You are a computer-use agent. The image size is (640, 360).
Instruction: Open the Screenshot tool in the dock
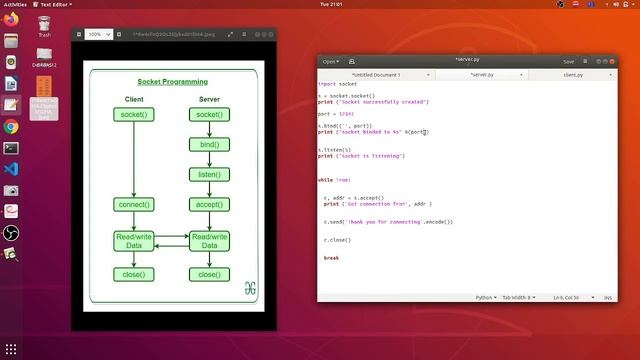[x=11, y=191]
